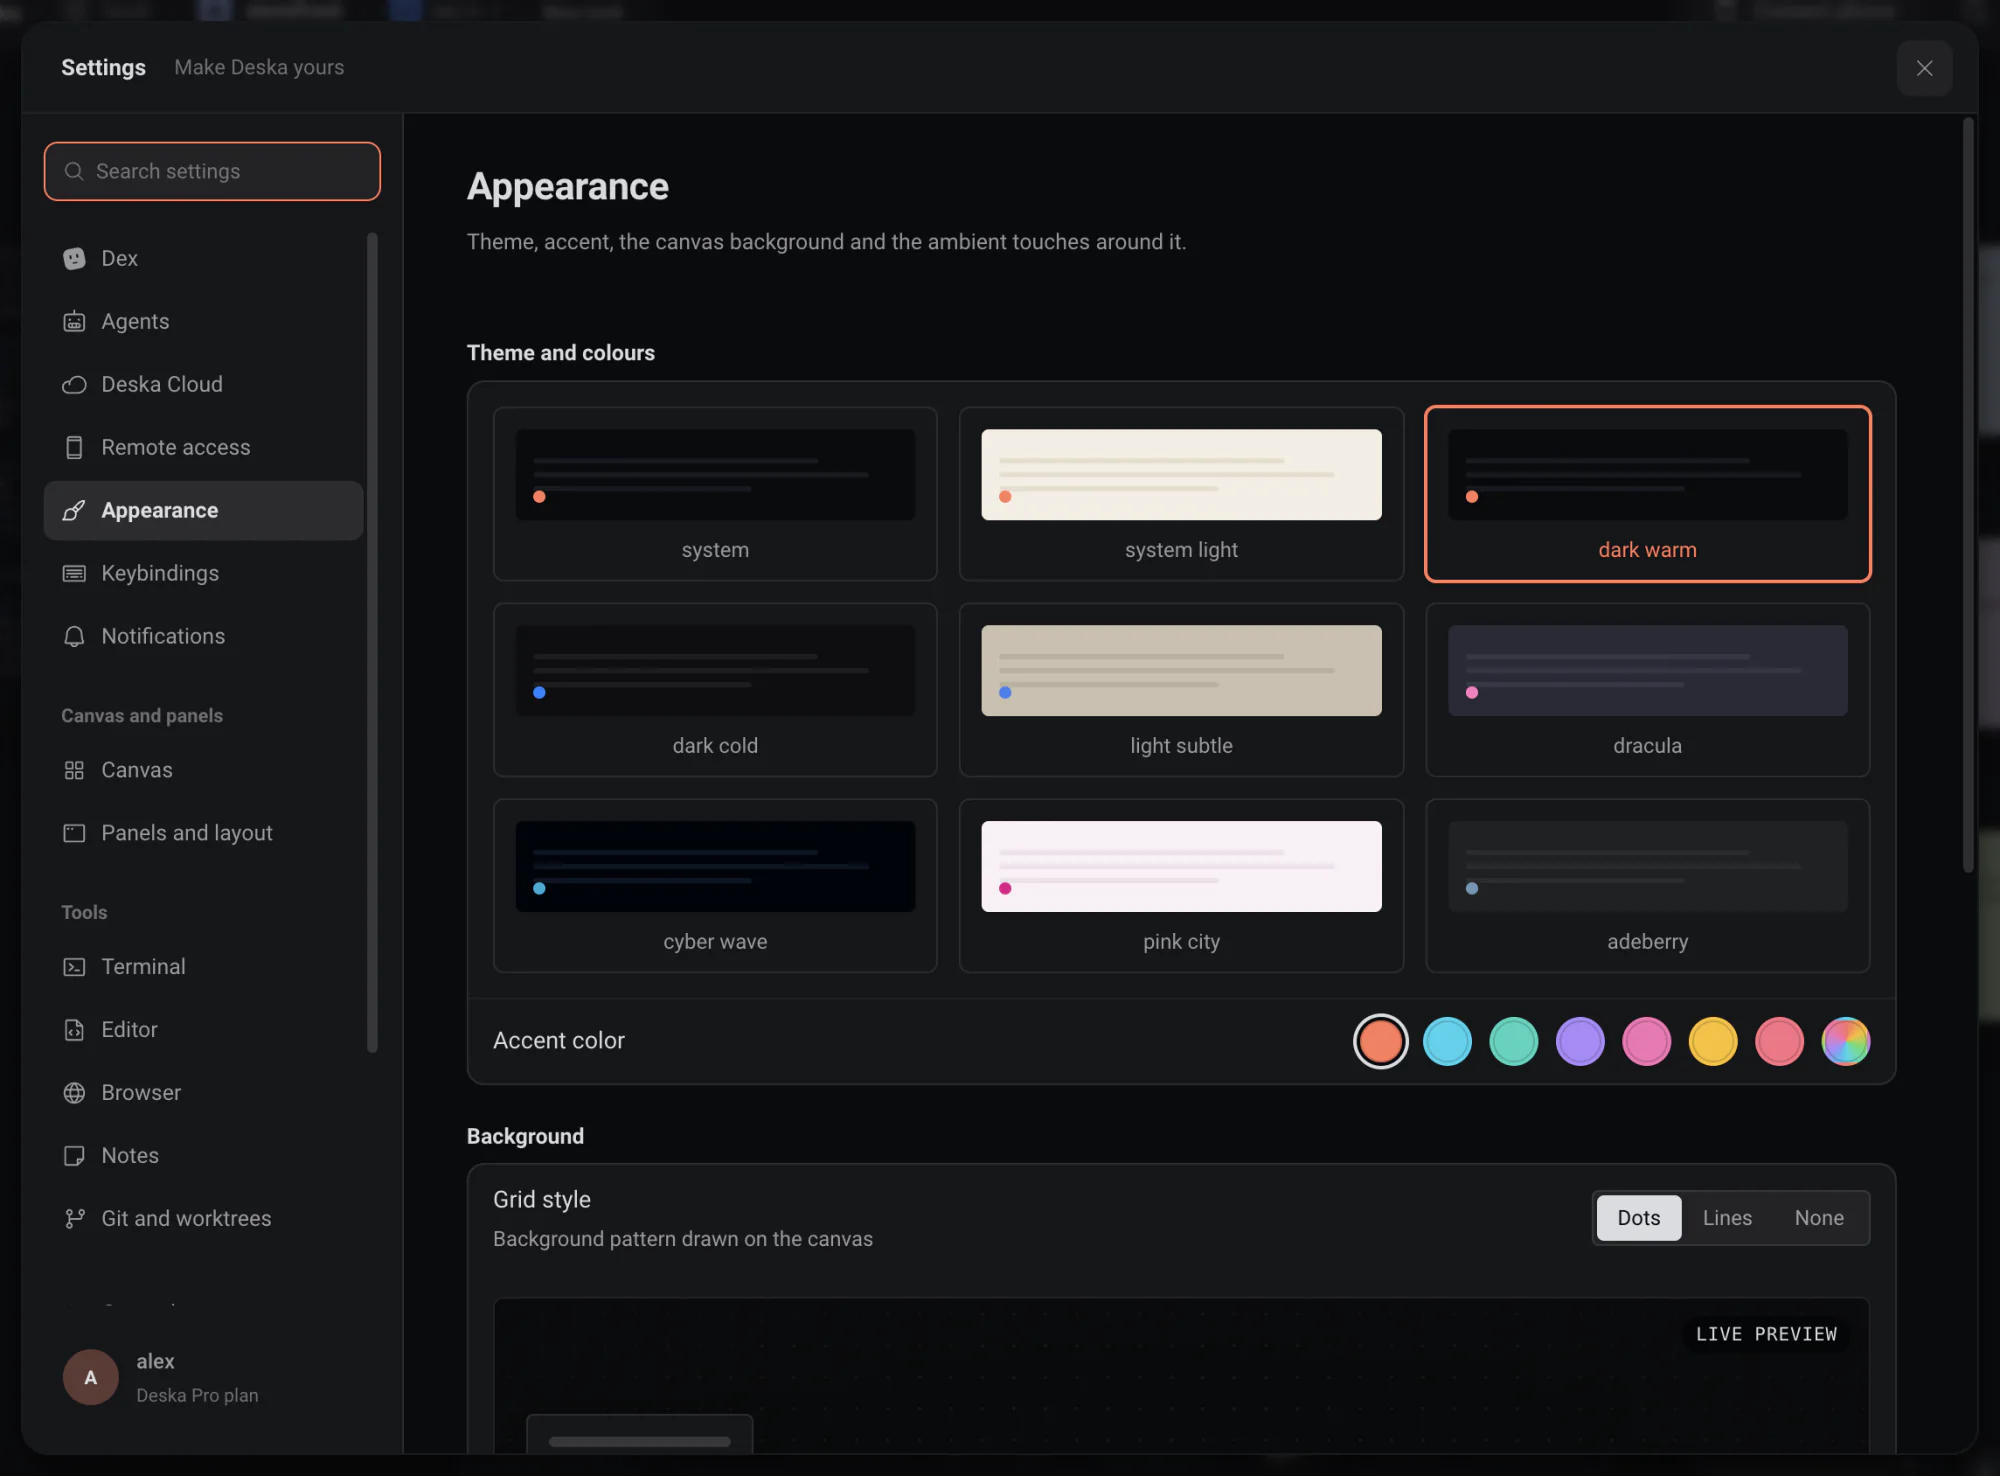2000x1476 pixels.
Task: Open the rainbow custom accent picker
Action: point(1846,1042)
